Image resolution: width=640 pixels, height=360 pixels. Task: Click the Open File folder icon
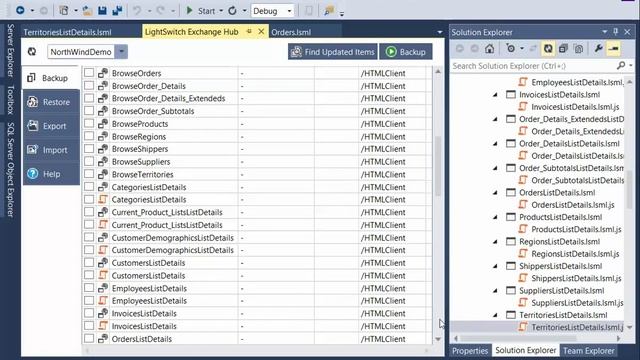pos(87,11)
